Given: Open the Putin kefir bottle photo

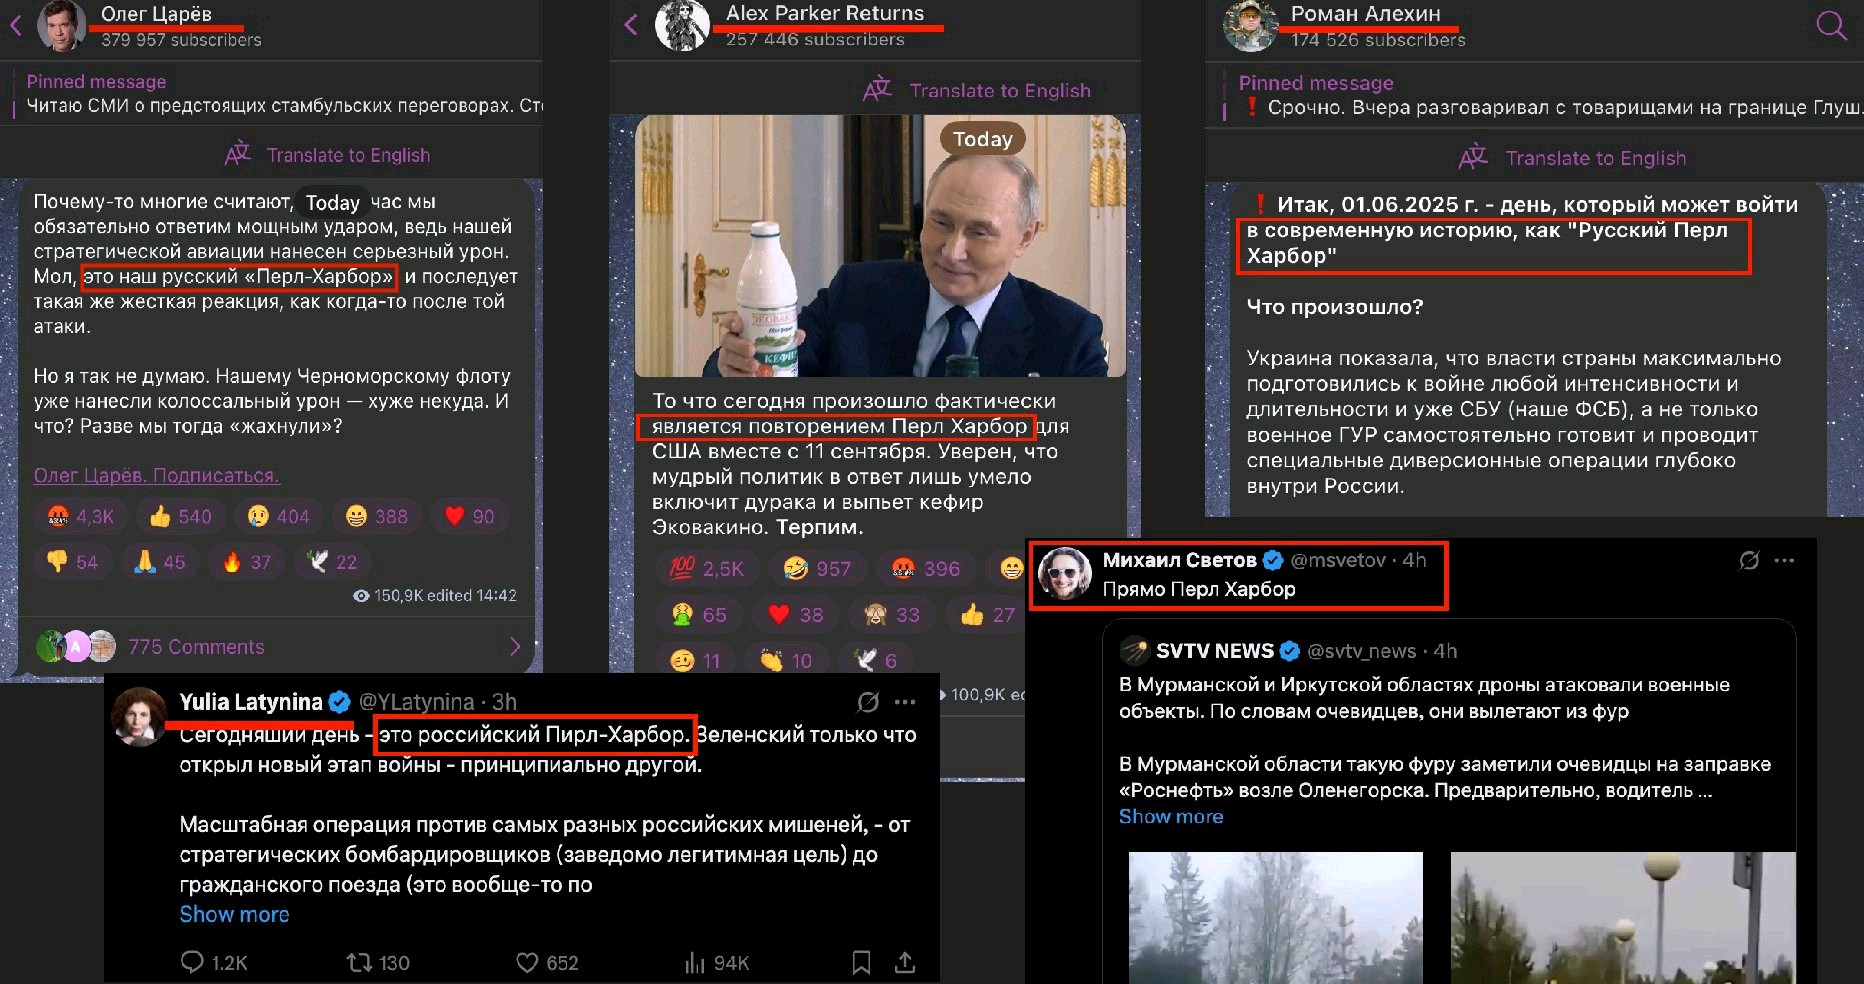Looking at the screenshot, I should pyautogui.click(x=880, y=246).
